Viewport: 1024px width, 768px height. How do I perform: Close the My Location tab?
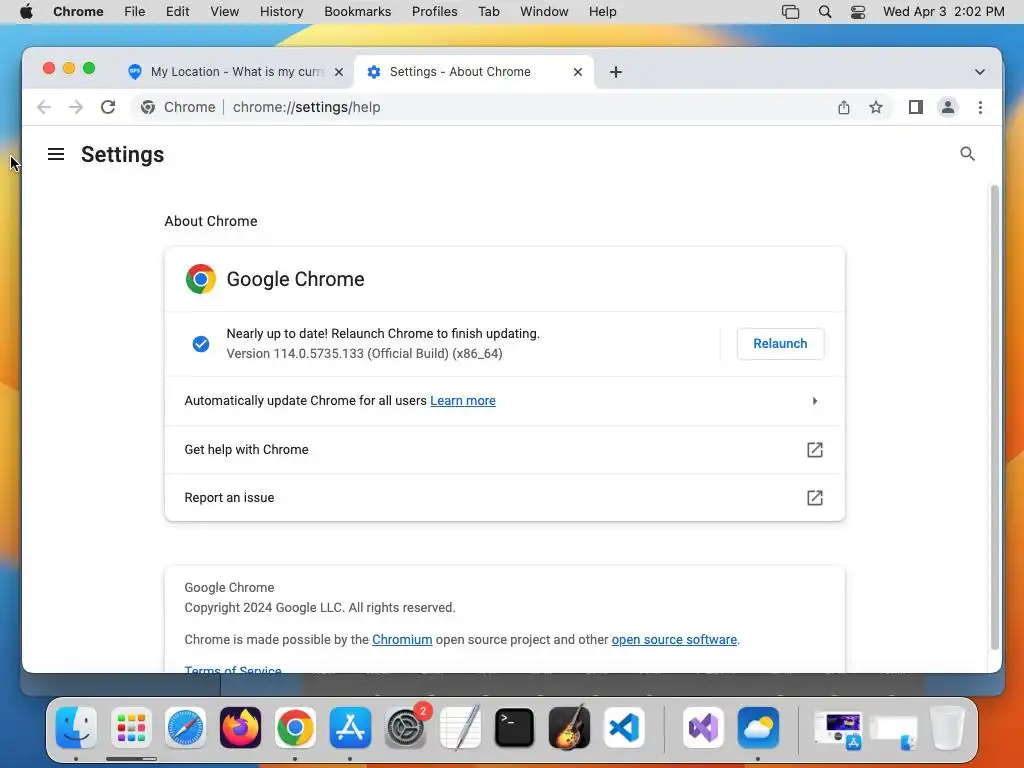[339, 72]
